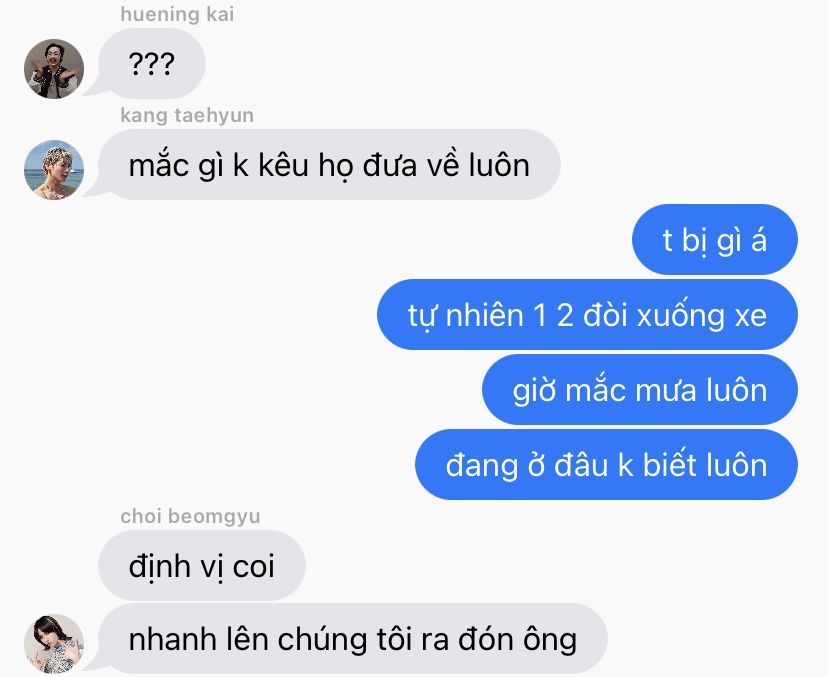Viewport: 828px width, 677px height.
Task: Click the sender name 'huening kai'
Action: tap(177, 14)
